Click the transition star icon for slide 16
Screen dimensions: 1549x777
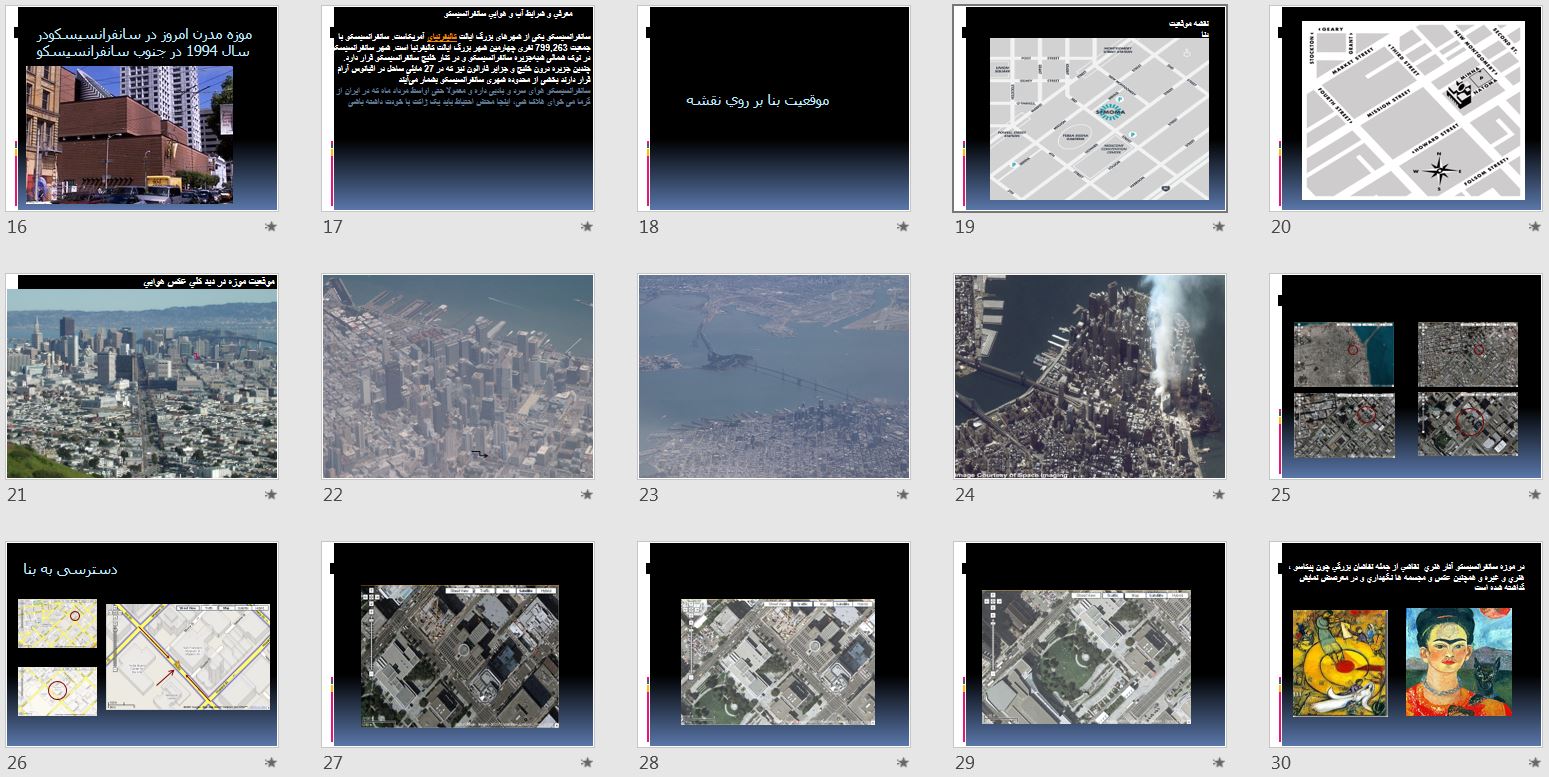coord(271,227)
